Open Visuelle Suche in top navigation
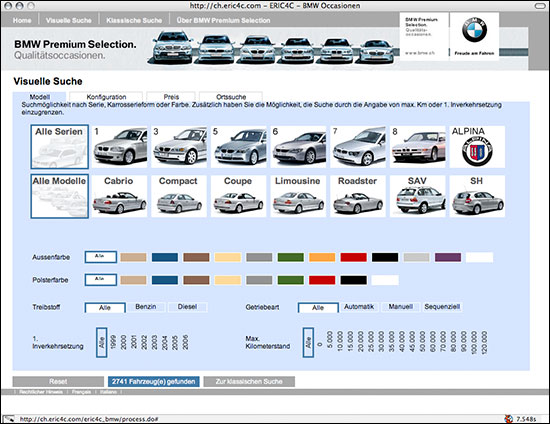The image size is (550, 424). 68,20
